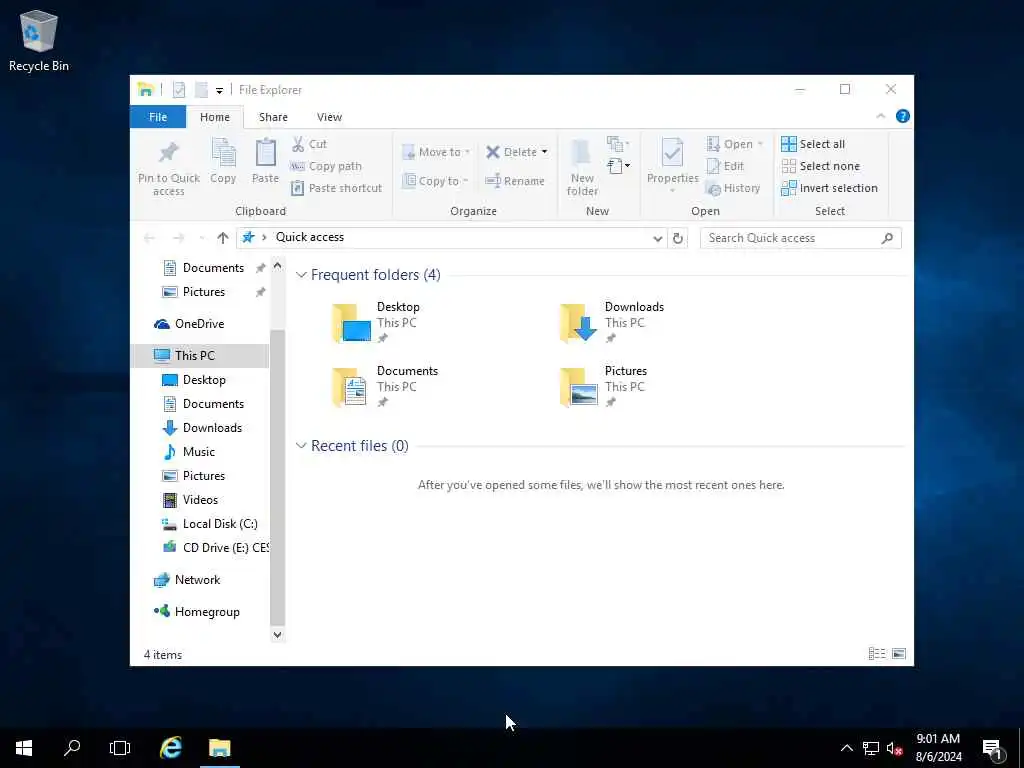This screenshot has height=768, width=1024.
Task: Switch to the Home ribbon tab
Action: [x=215, y=117]
